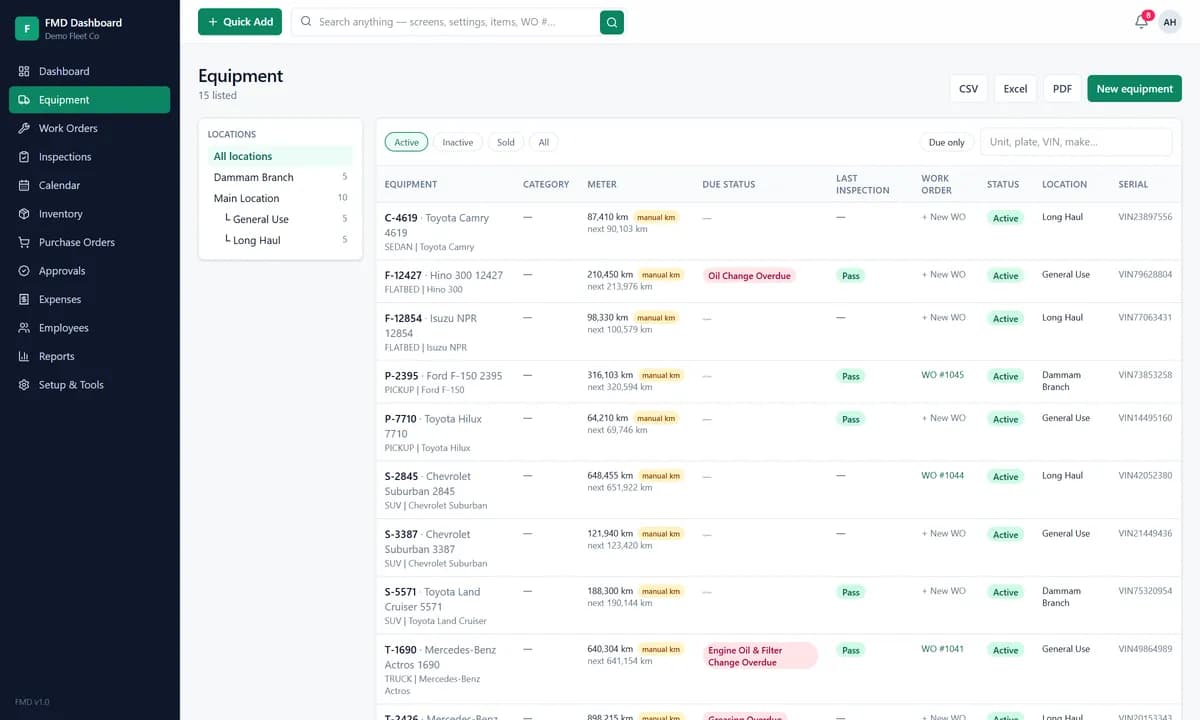
Task: Click the Equipment truck icon in sidebar
Action: click(x=24, y=100)
